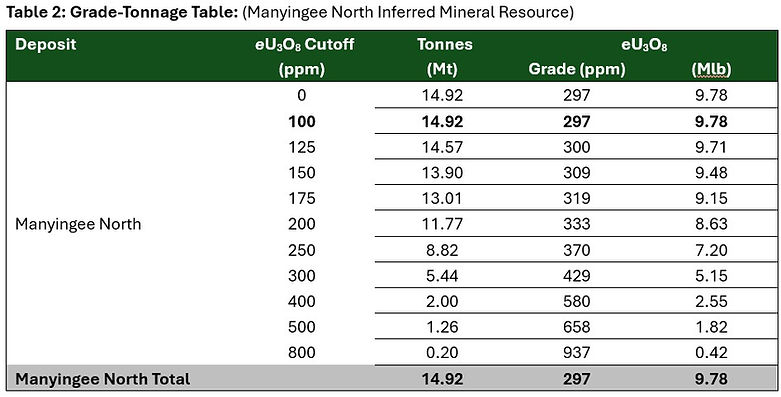Click Mlb '9.78' in the Total row
781x397 pixels.
(711, 380)
